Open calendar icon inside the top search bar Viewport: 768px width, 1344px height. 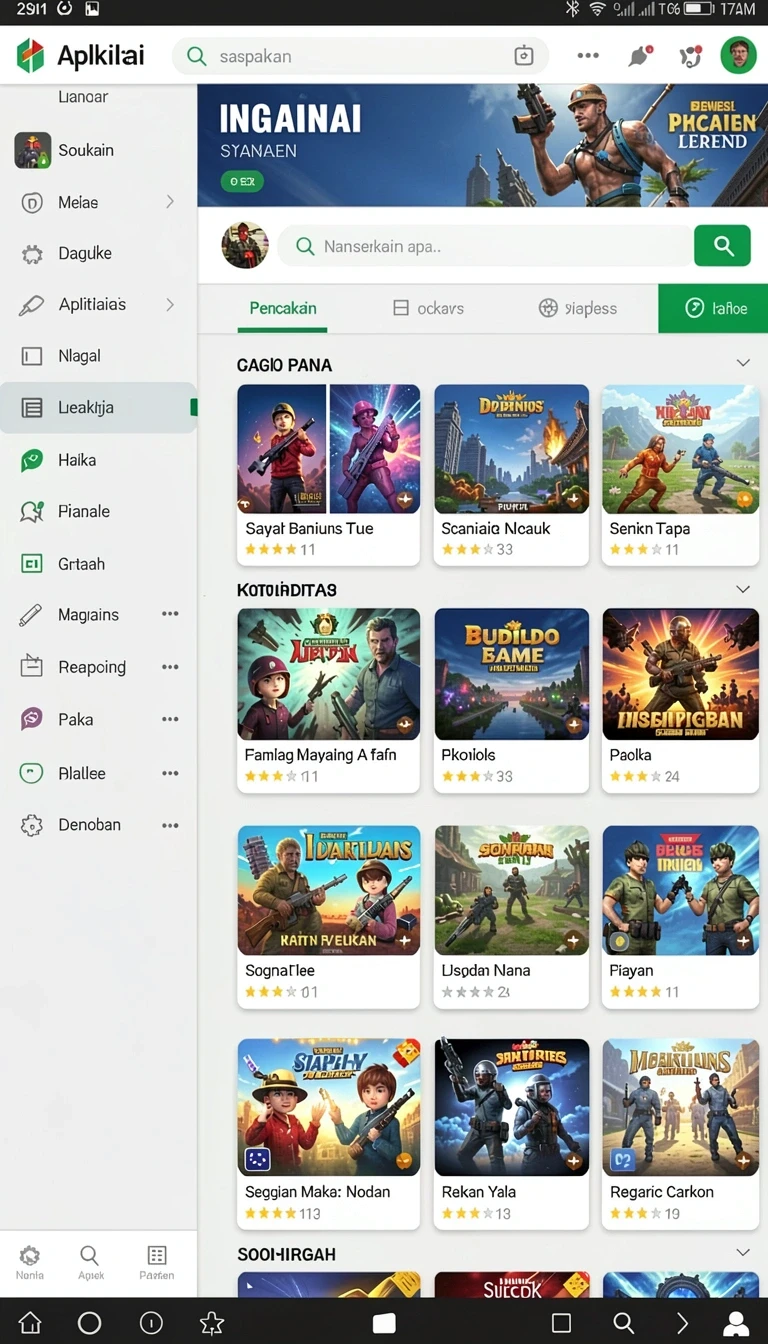[524, 56]
